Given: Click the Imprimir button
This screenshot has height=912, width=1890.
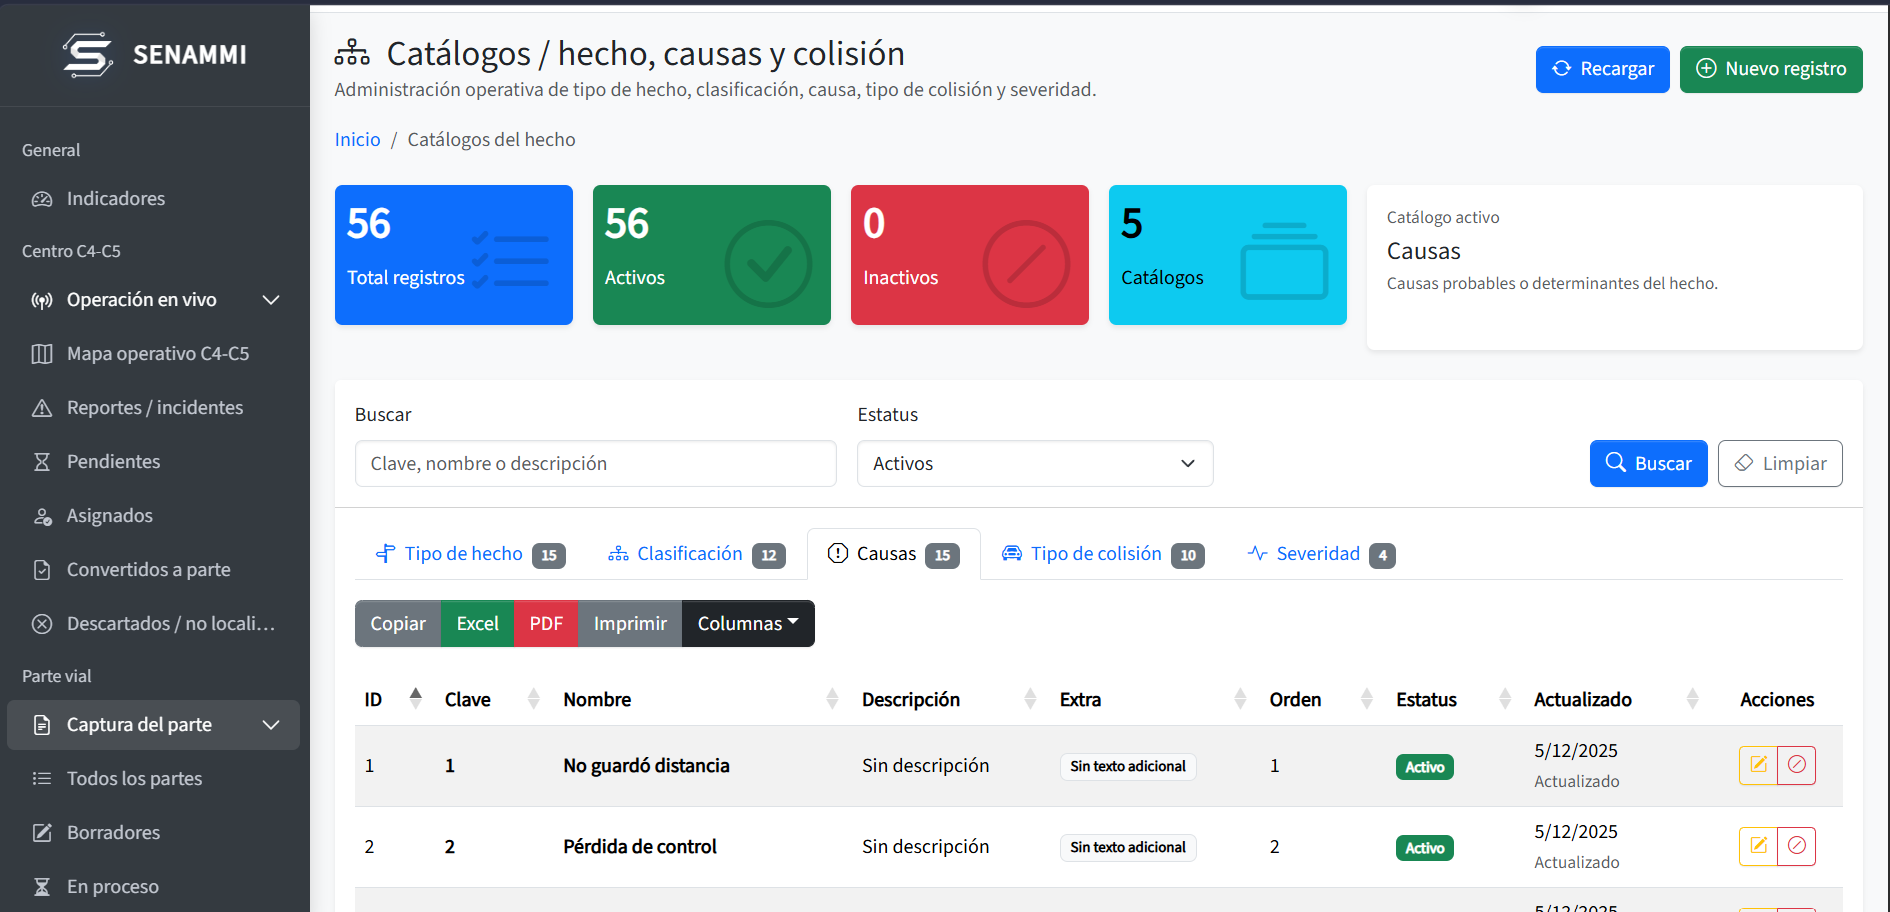Looking at the screenshot, I should (630, 624).
